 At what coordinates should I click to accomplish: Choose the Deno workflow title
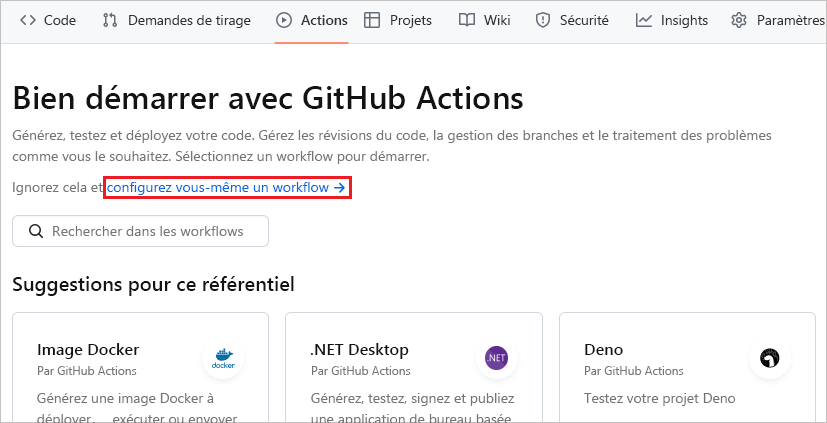tap(603, 350)
